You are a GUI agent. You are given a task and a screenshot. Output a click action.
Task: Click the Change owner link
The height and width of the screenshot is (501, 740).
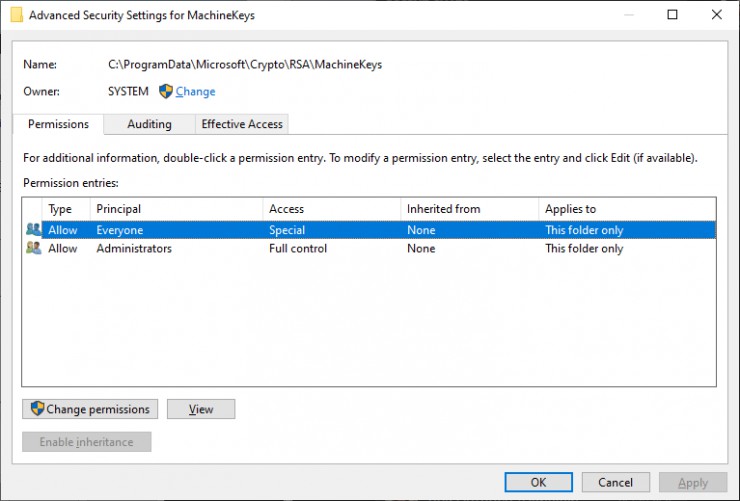tap(195, 92)
